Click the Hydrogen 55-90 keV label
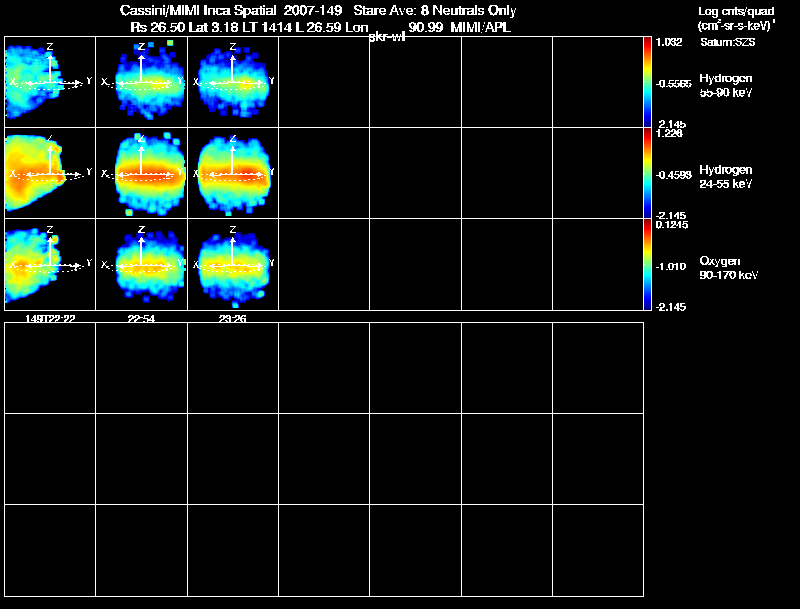800x609 pixels. tap(726, 85)
